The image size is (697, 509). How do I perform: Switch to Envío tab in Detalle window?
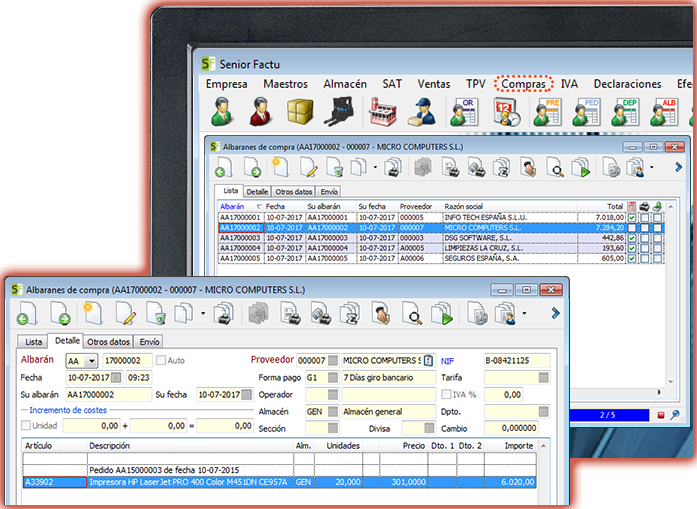(149, 341)
